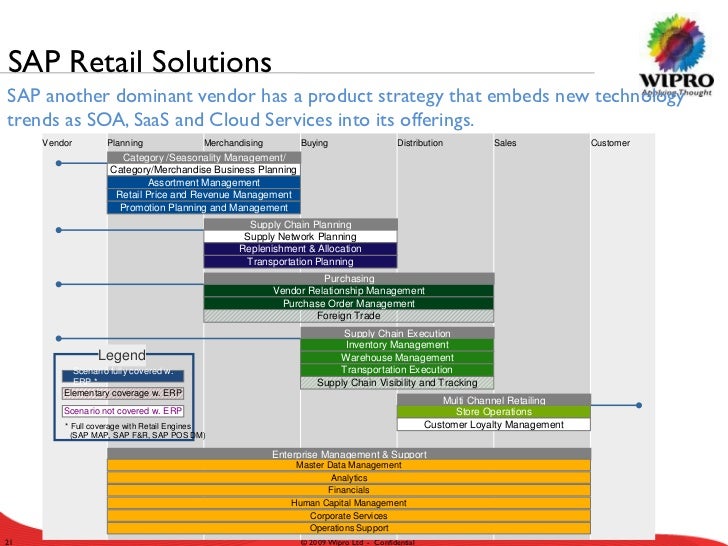Click the Buying column header
Screen dimensions: 728x546
coord(314,143)
